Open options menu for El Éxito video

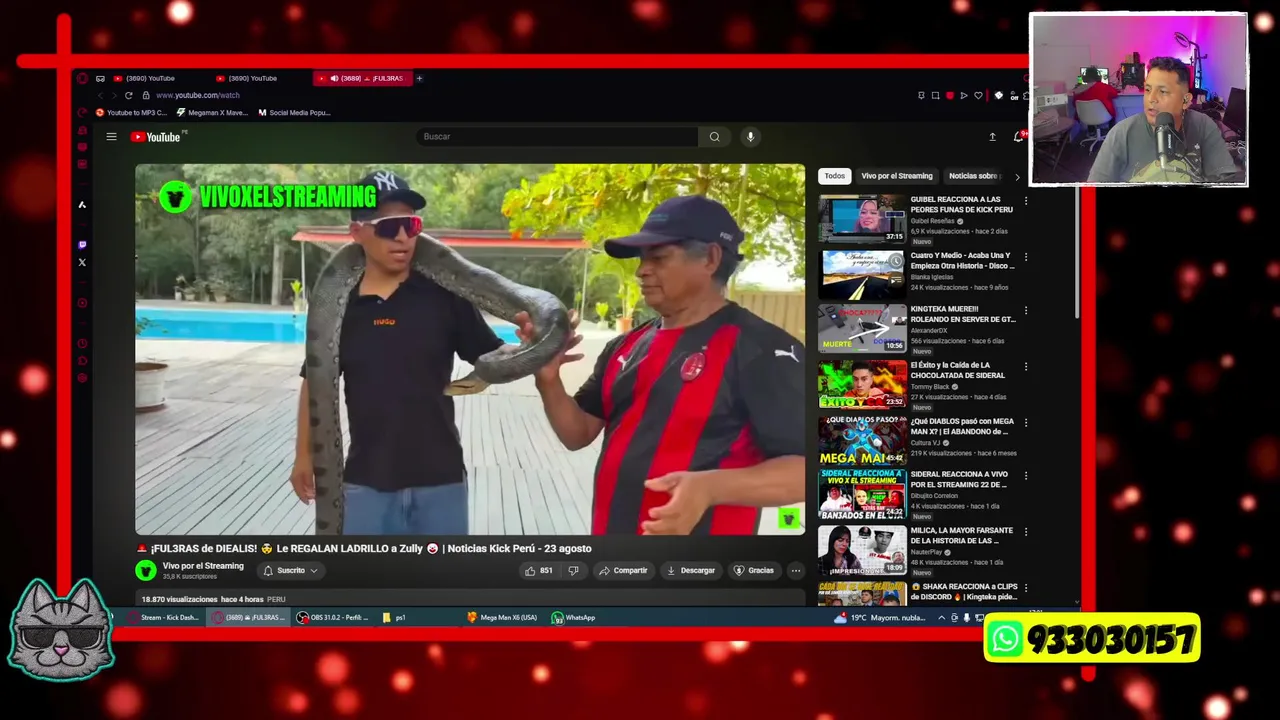[x=1025, y=367]
